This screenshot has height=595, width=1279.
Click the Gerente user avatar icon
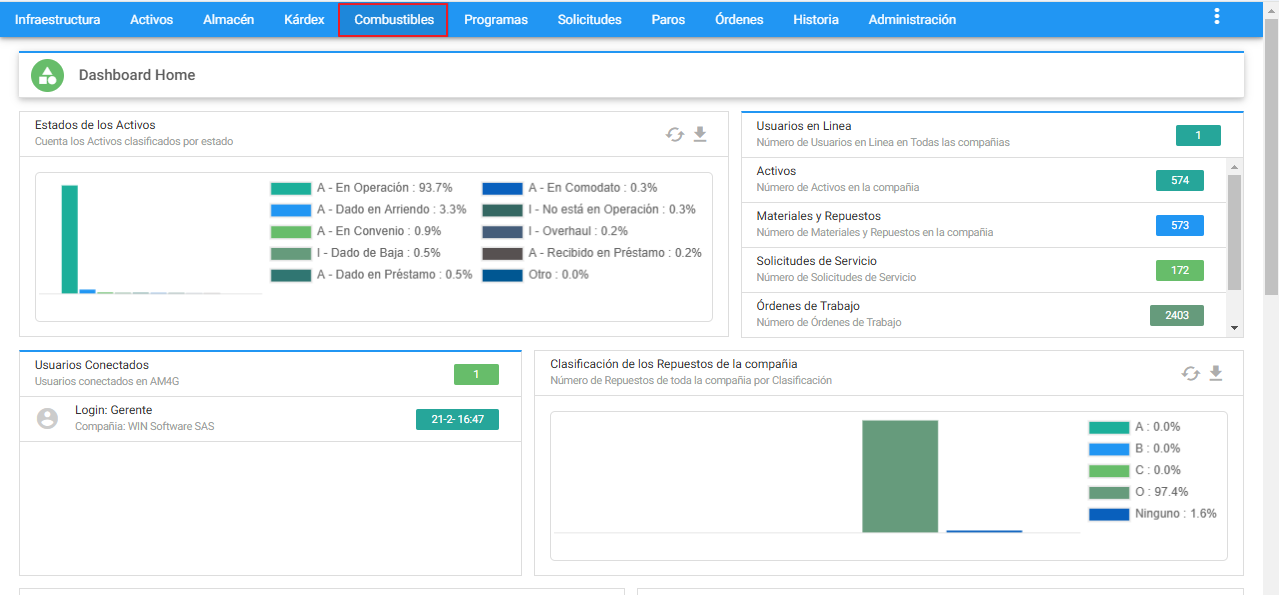pos(47,418)
